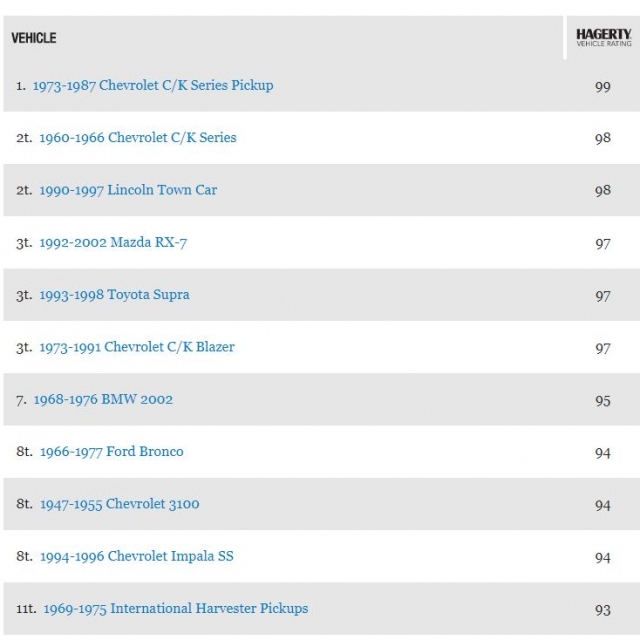The image size is (640, 640).
Task: Select the 1992-2002 Mazda RX-7 link
Action: click(113, 243)
